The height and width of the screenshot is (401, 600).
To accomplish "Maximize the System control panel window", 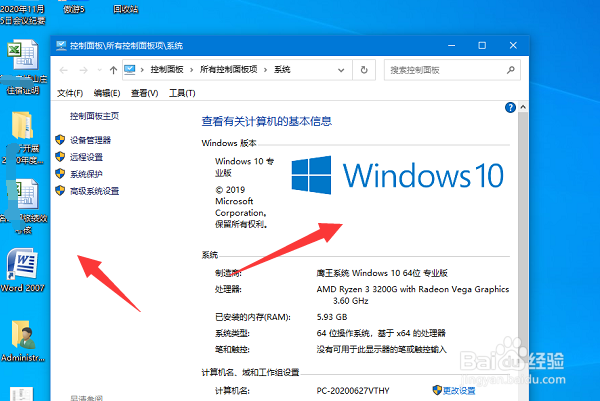I will point(482,46).
